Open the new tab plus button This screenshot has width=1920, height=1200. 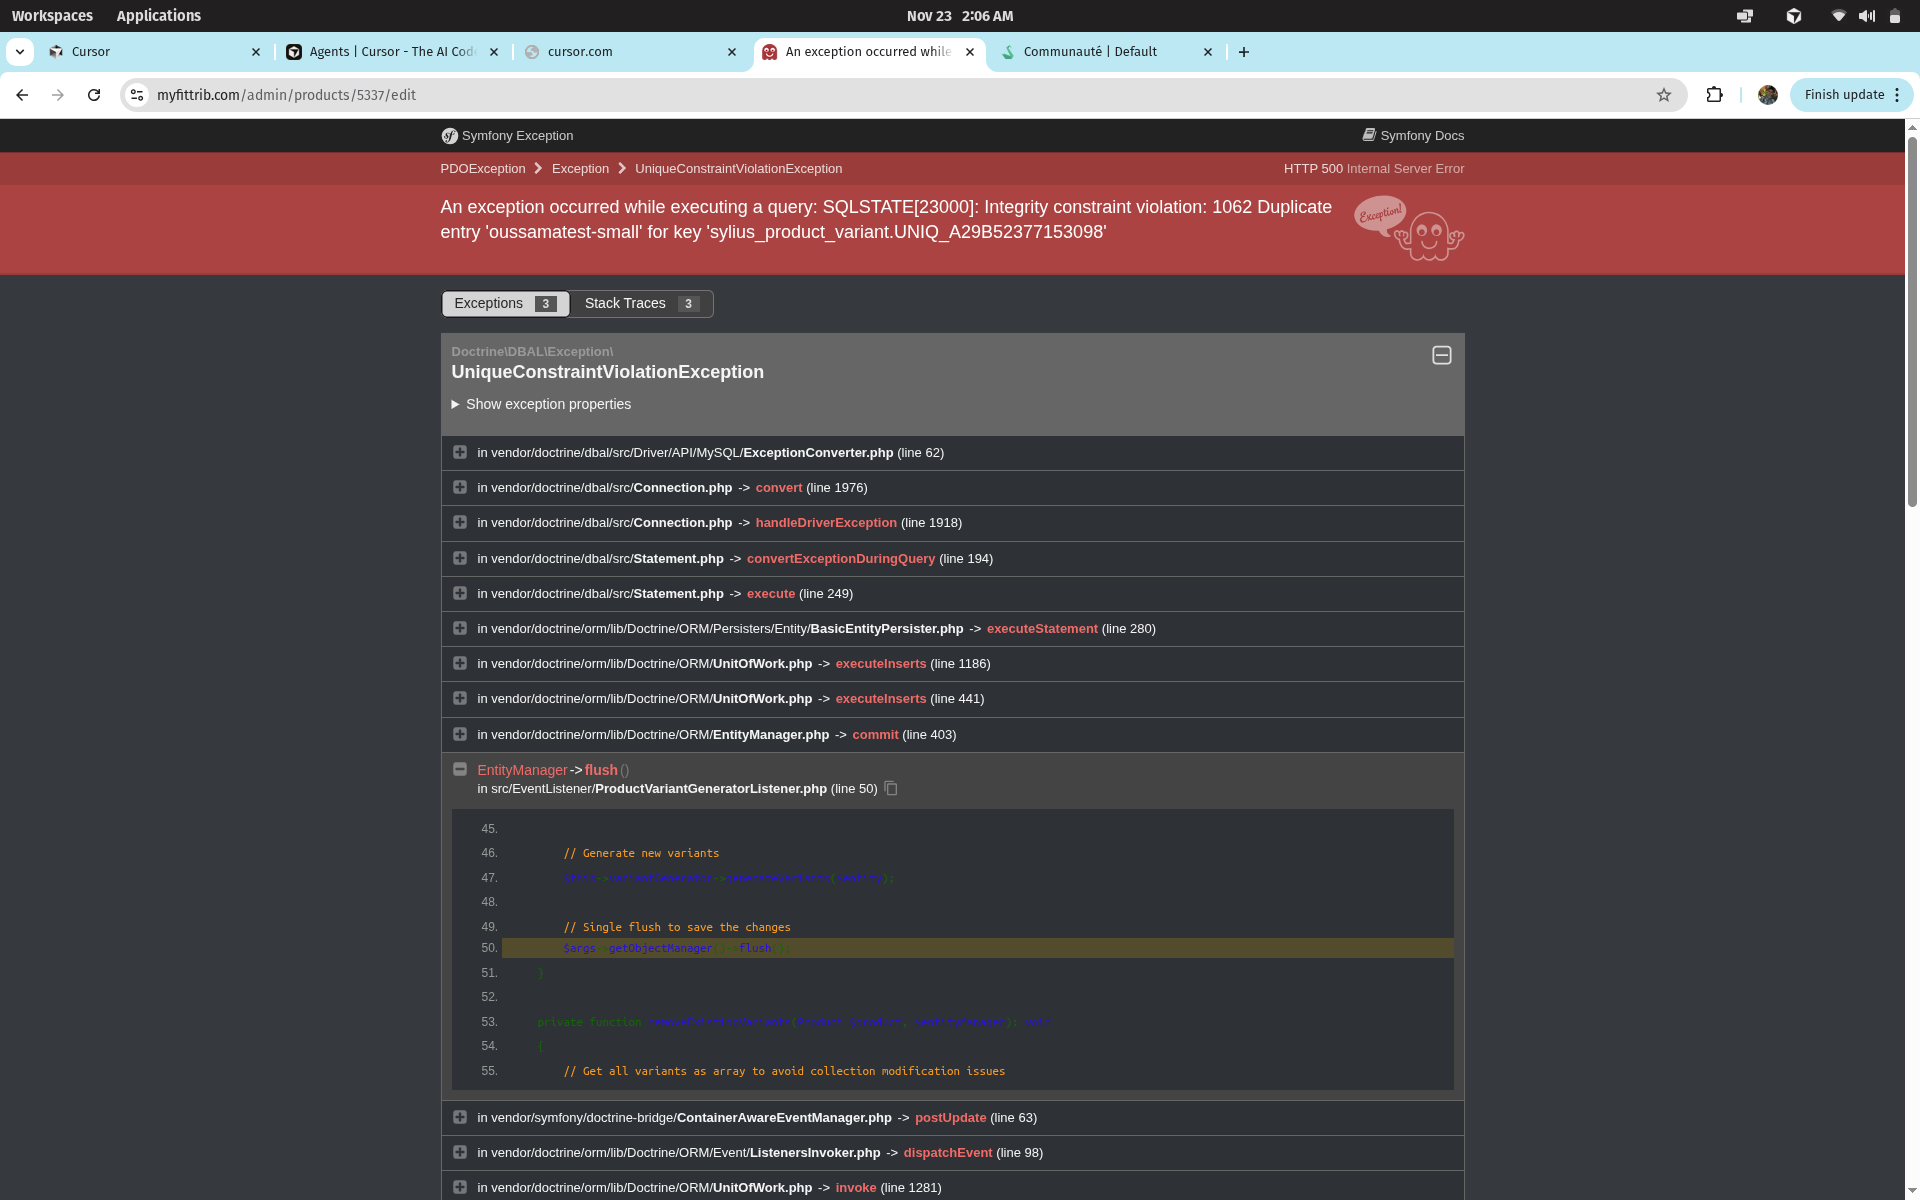(x=1244, y=52)
